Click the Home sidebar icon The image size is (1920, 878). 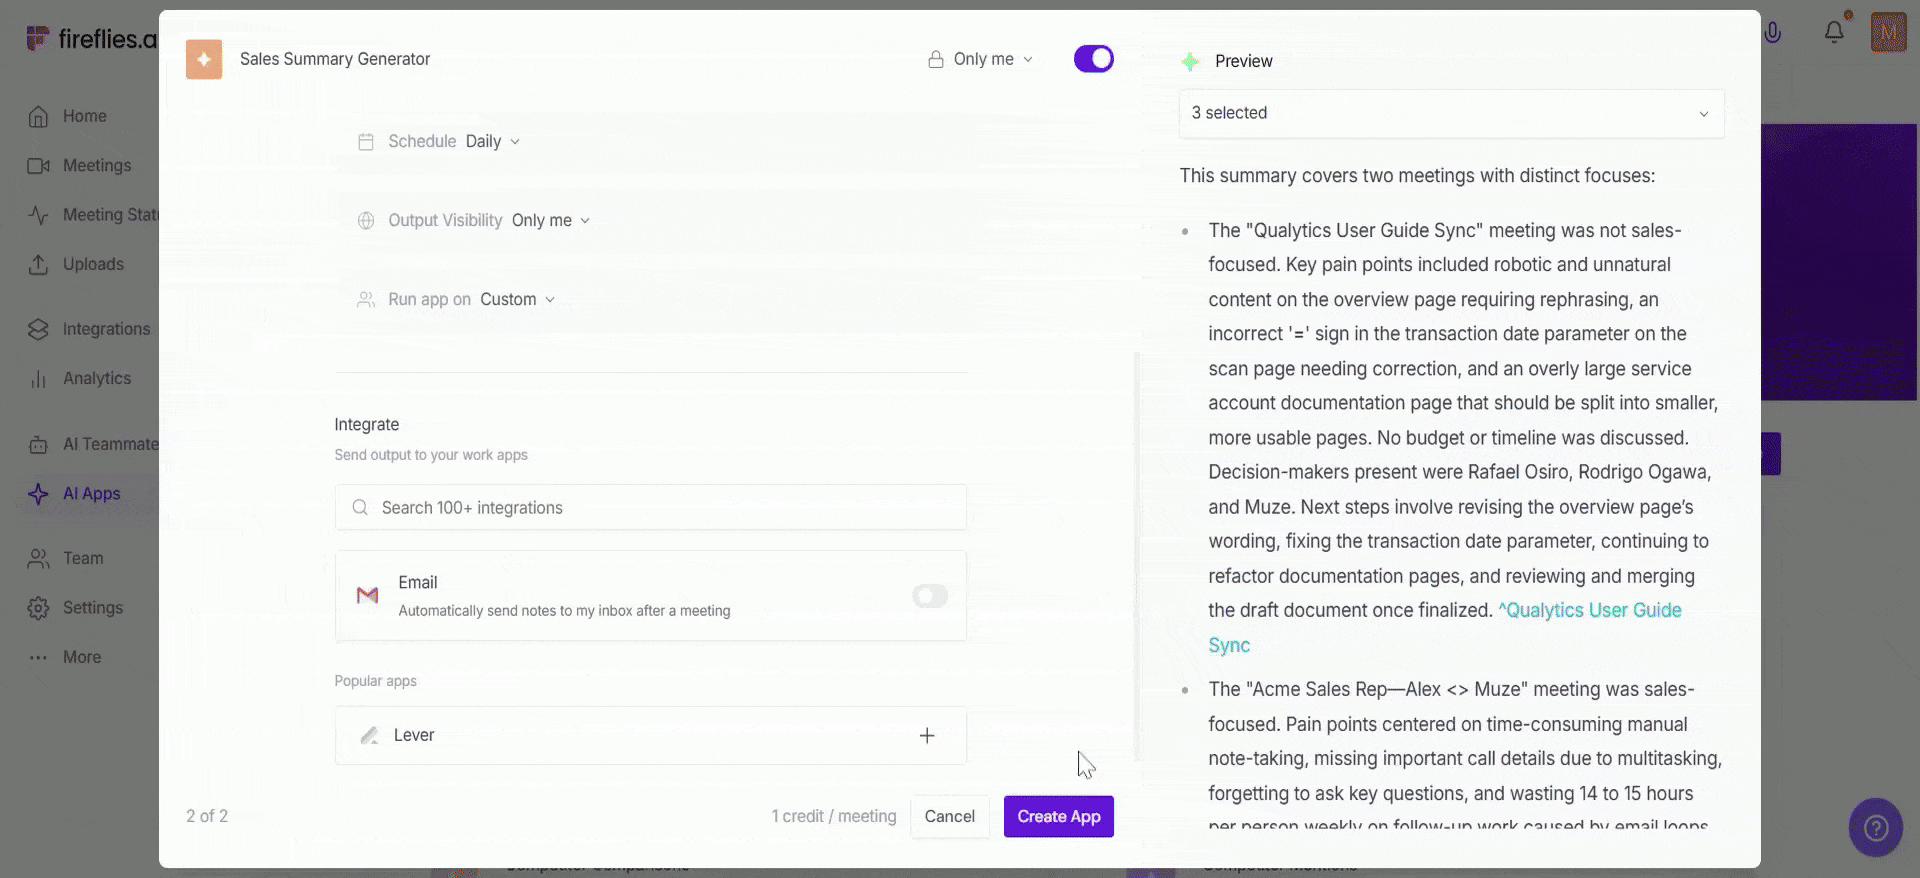point(38,117)
